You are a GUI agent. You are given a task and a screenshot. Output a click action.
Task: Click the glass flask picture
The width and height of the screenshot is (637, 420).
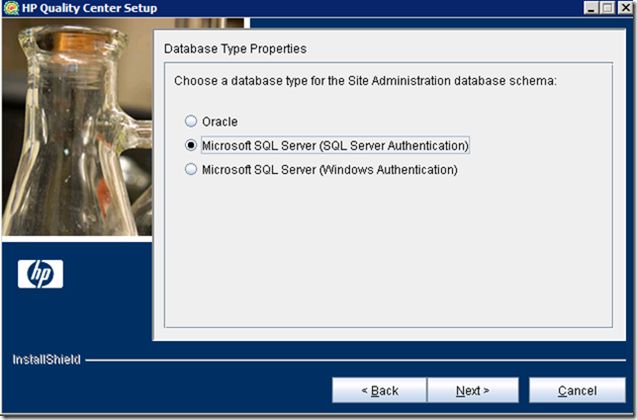(77, 128)
